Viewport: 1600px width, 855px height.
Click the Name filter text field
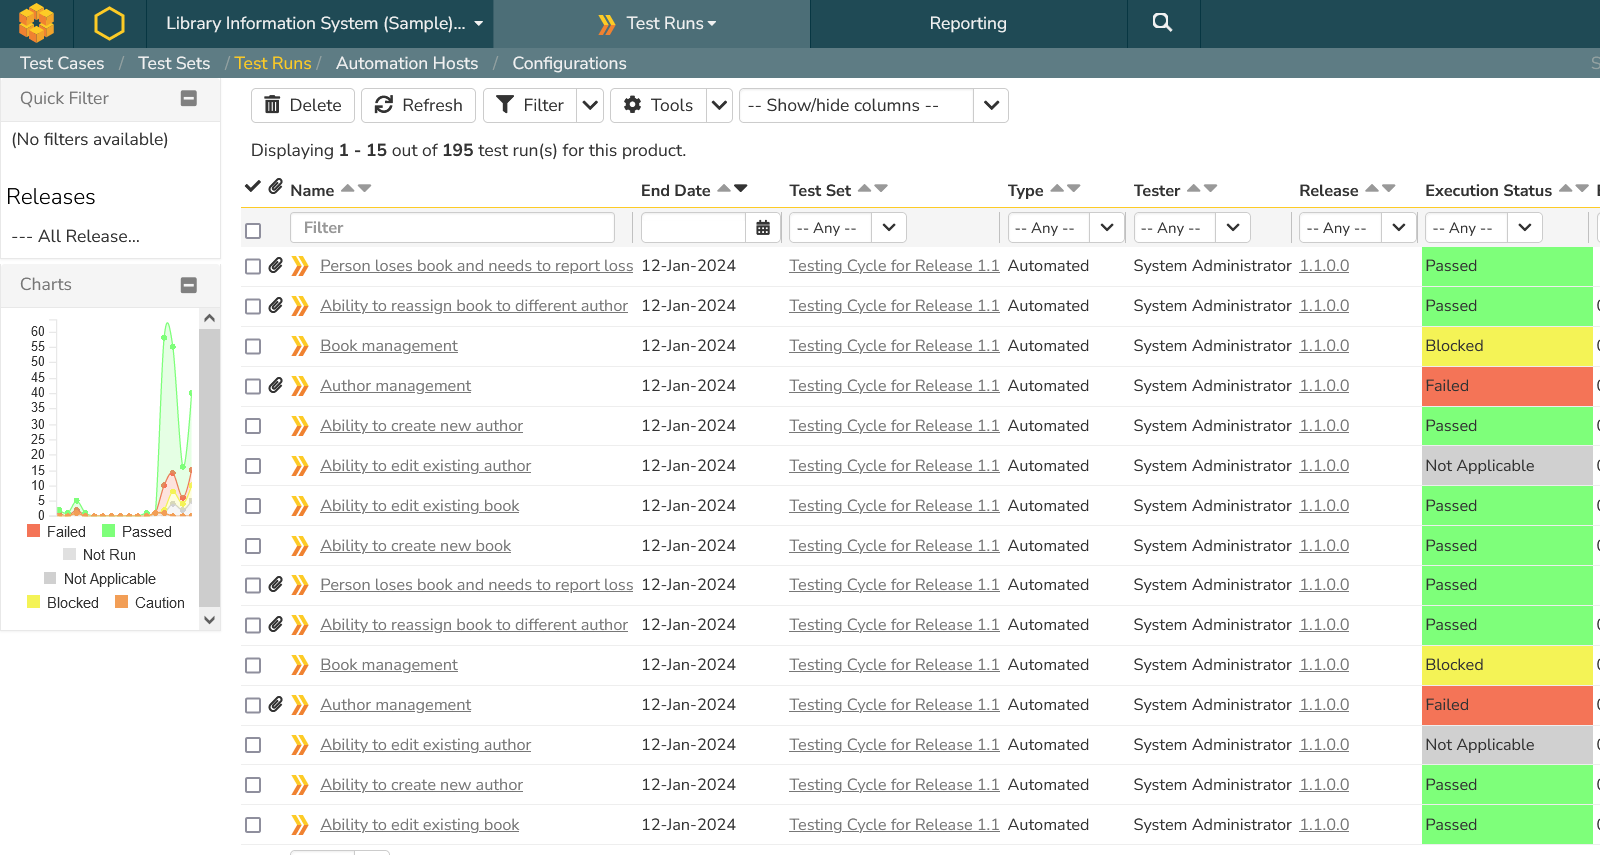tap(452, 228)
